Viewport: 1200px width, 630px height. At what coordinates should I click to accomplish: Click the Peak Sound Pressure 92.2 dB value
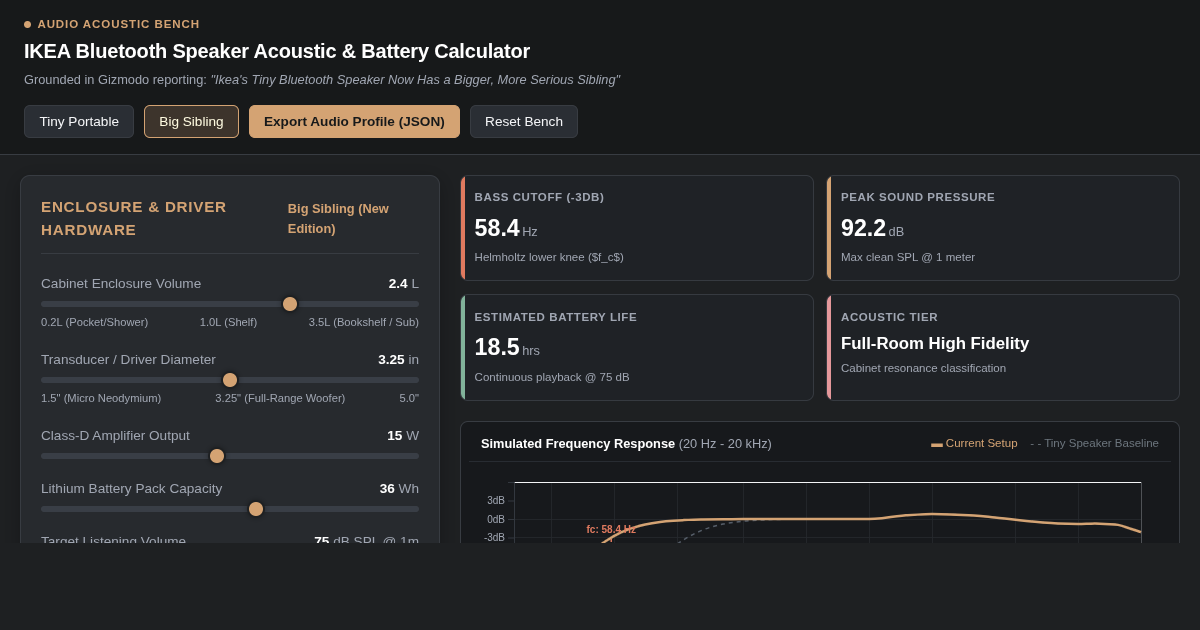click(x=872, y=228)
